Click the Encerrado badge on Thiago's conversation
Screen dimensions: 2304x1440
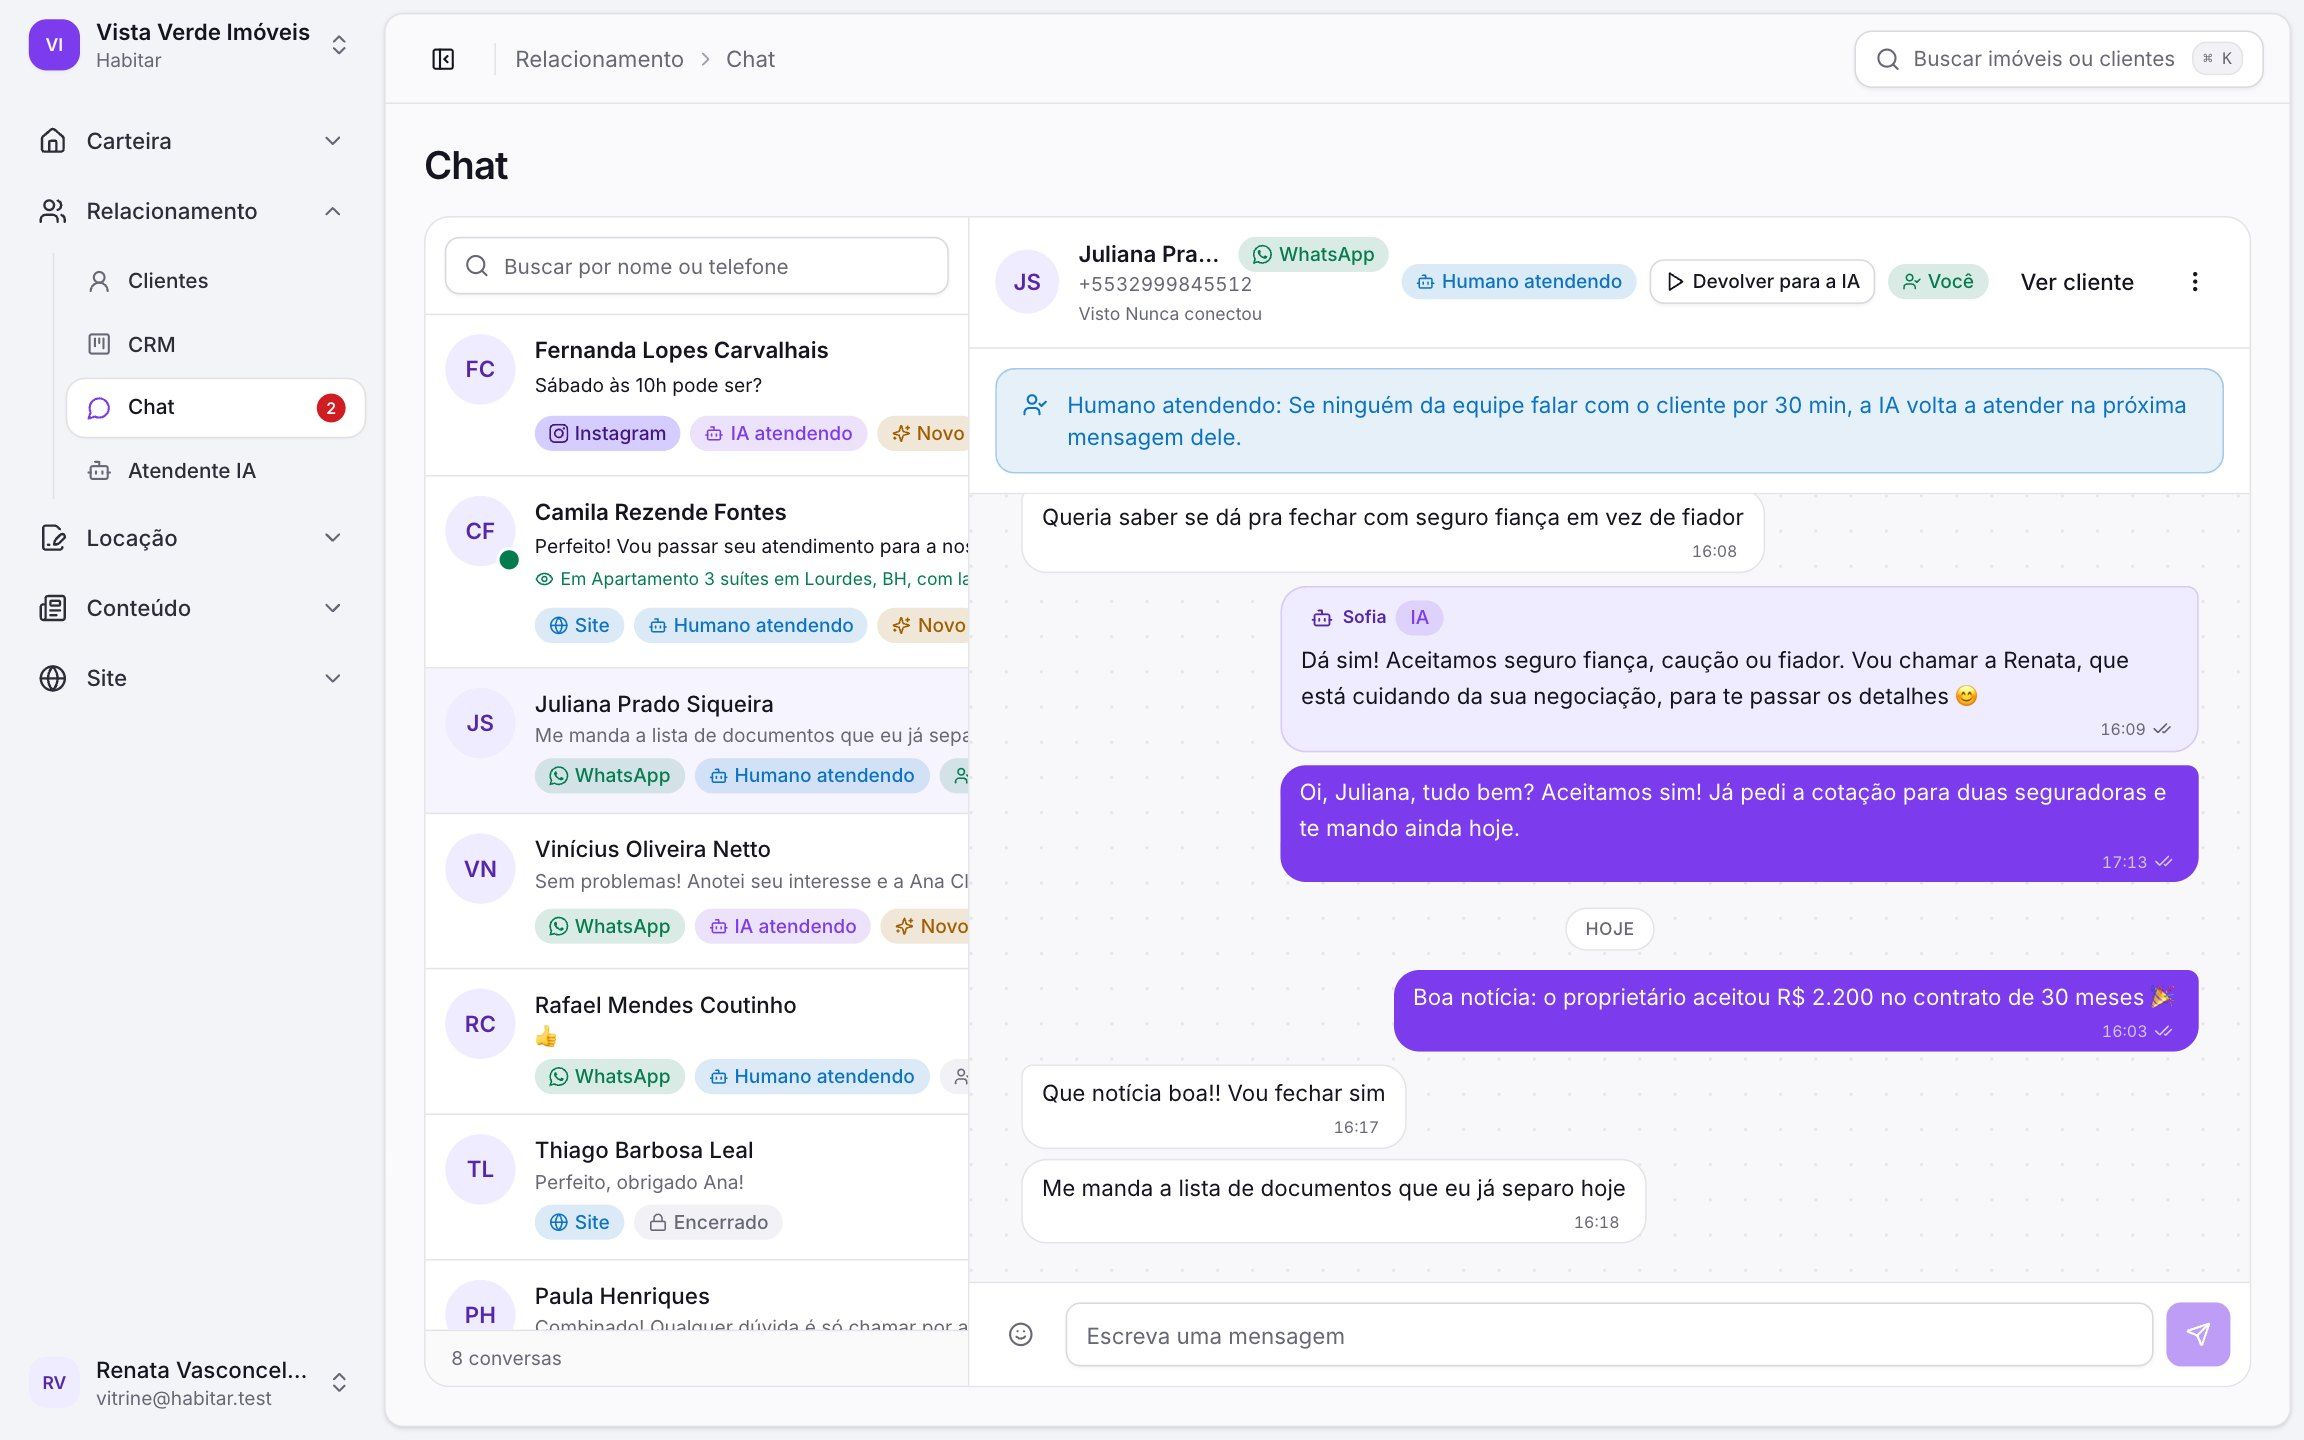[x=708, y=1222]
